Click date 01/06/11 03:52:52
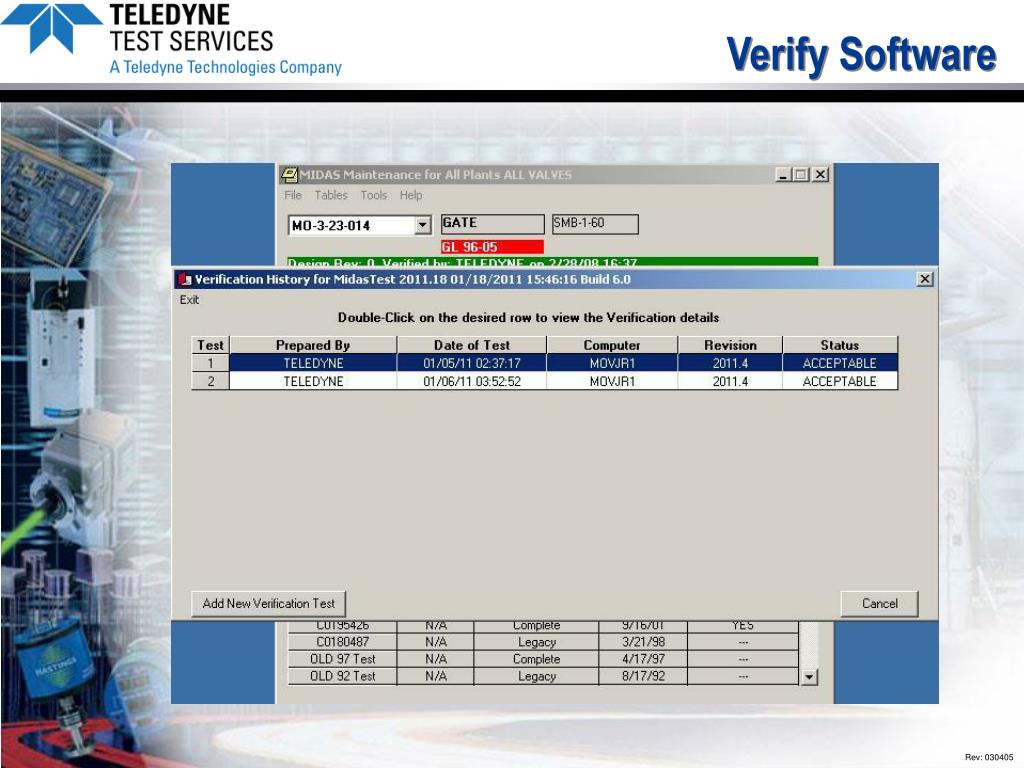The height and width of the screenshot is (768, 1024). (472, 381)
